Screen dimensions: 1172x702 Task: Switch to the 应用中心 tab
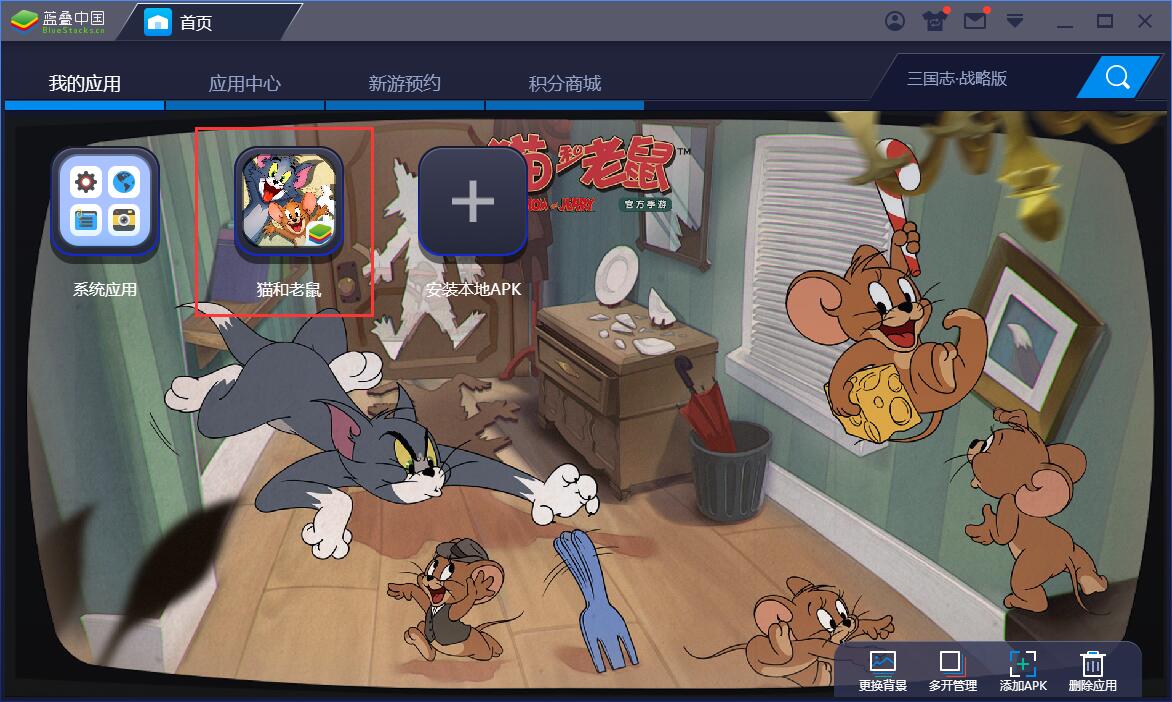click(x=245, y=84)
